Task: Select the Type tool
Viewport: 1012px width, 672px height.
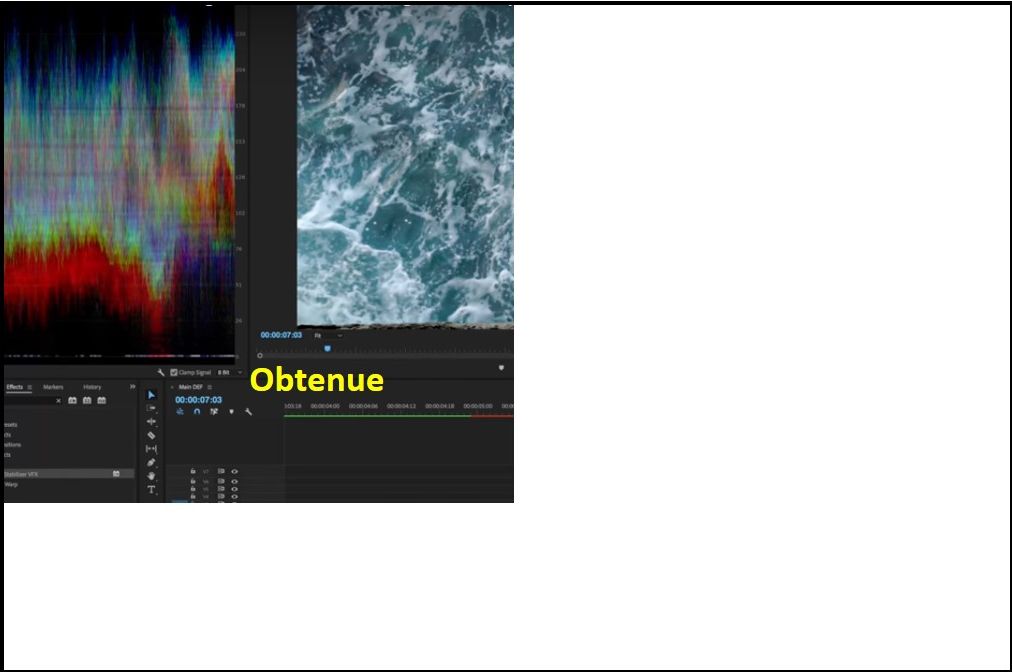Action: (x=151, y=490)
